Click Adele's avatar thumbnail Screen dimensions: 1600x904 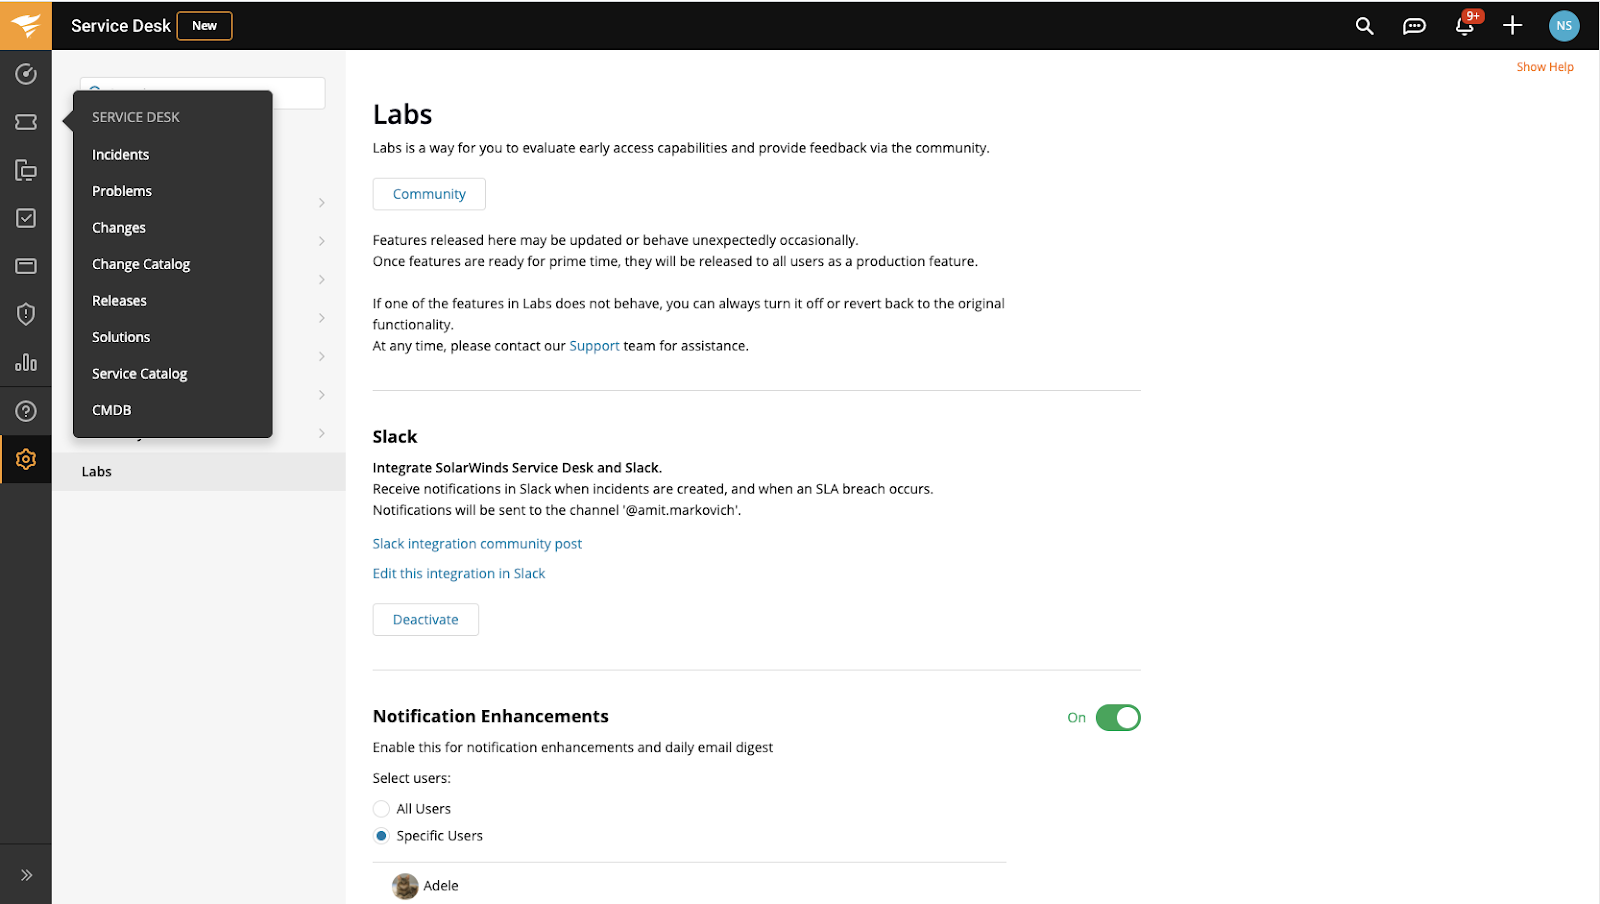click(405, 886)
